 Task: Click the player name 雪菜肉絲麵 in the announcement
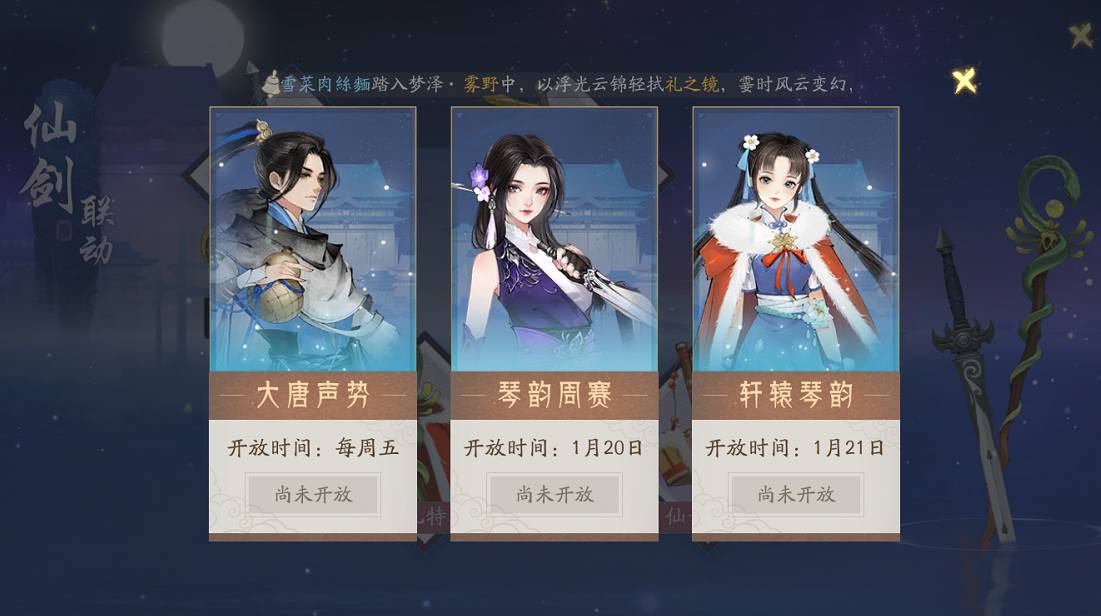pyautogui.click(x=326, y=84)
